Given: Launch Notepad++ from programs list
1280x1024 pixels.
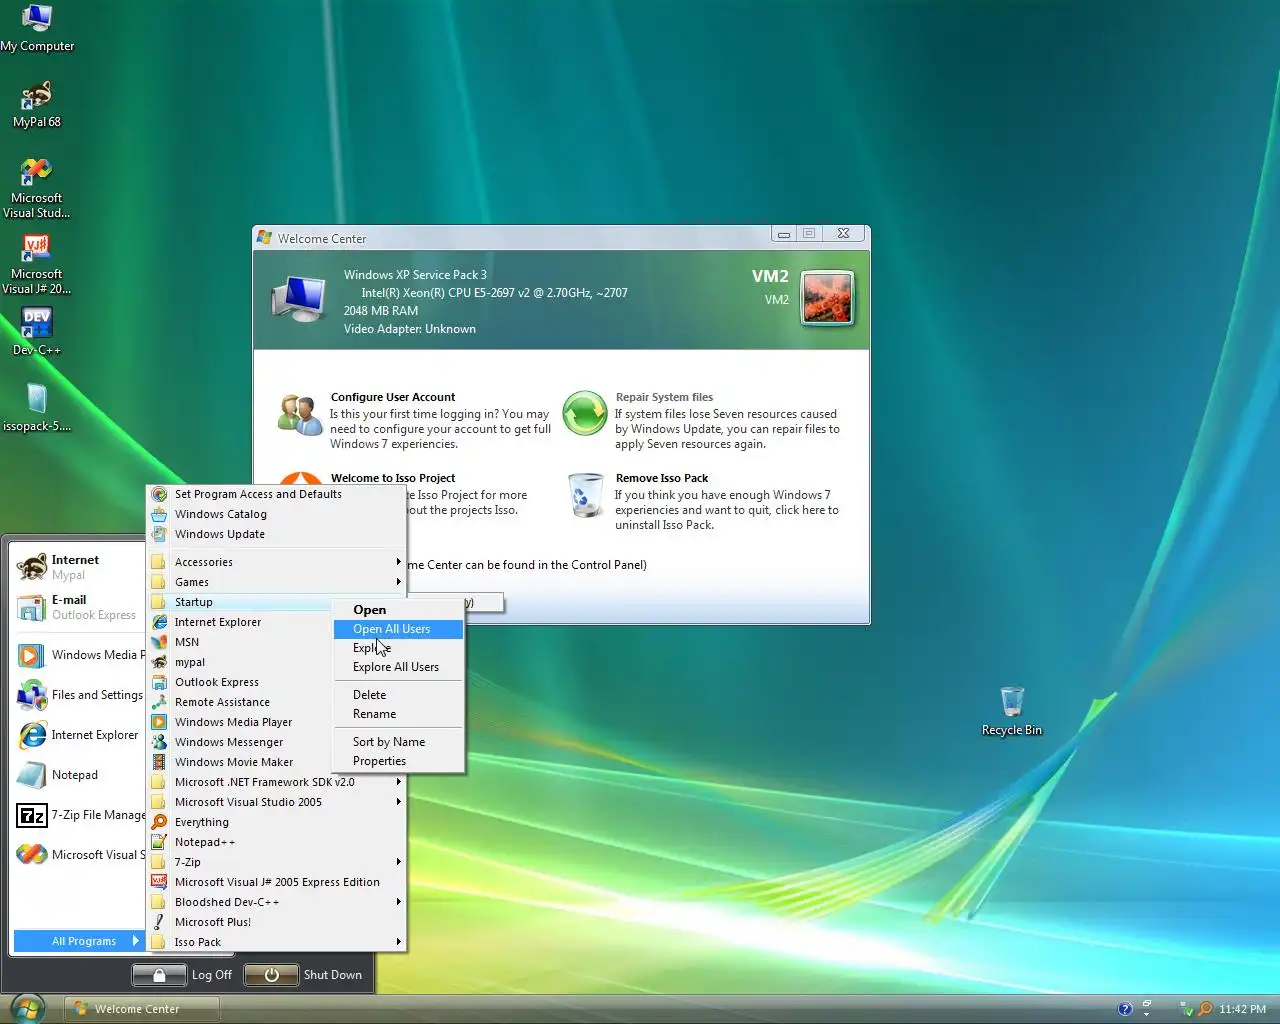Looking at the screenshot, I should coord(277,842).
